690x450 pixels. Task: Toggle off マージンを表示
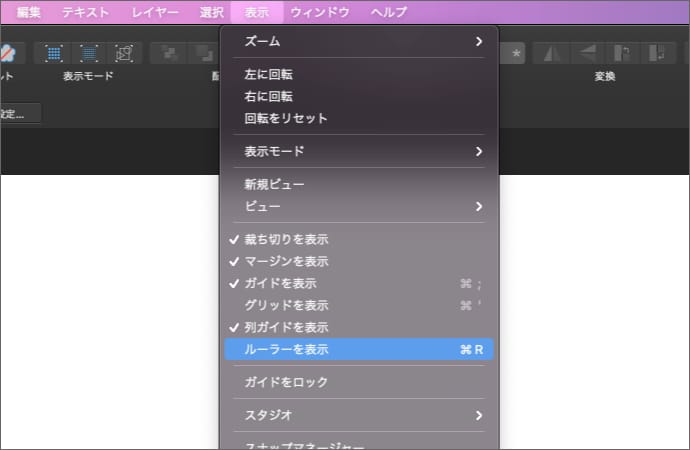(x=286, y=261)
